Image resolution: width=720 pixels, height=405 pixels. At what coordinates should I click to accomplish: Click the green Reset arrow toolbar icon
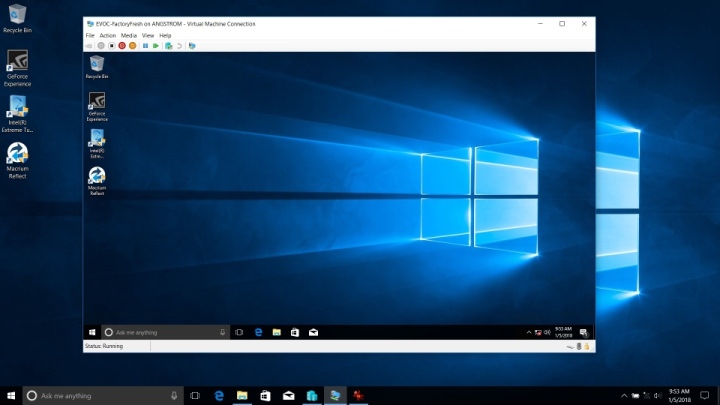tap(156, 46)
